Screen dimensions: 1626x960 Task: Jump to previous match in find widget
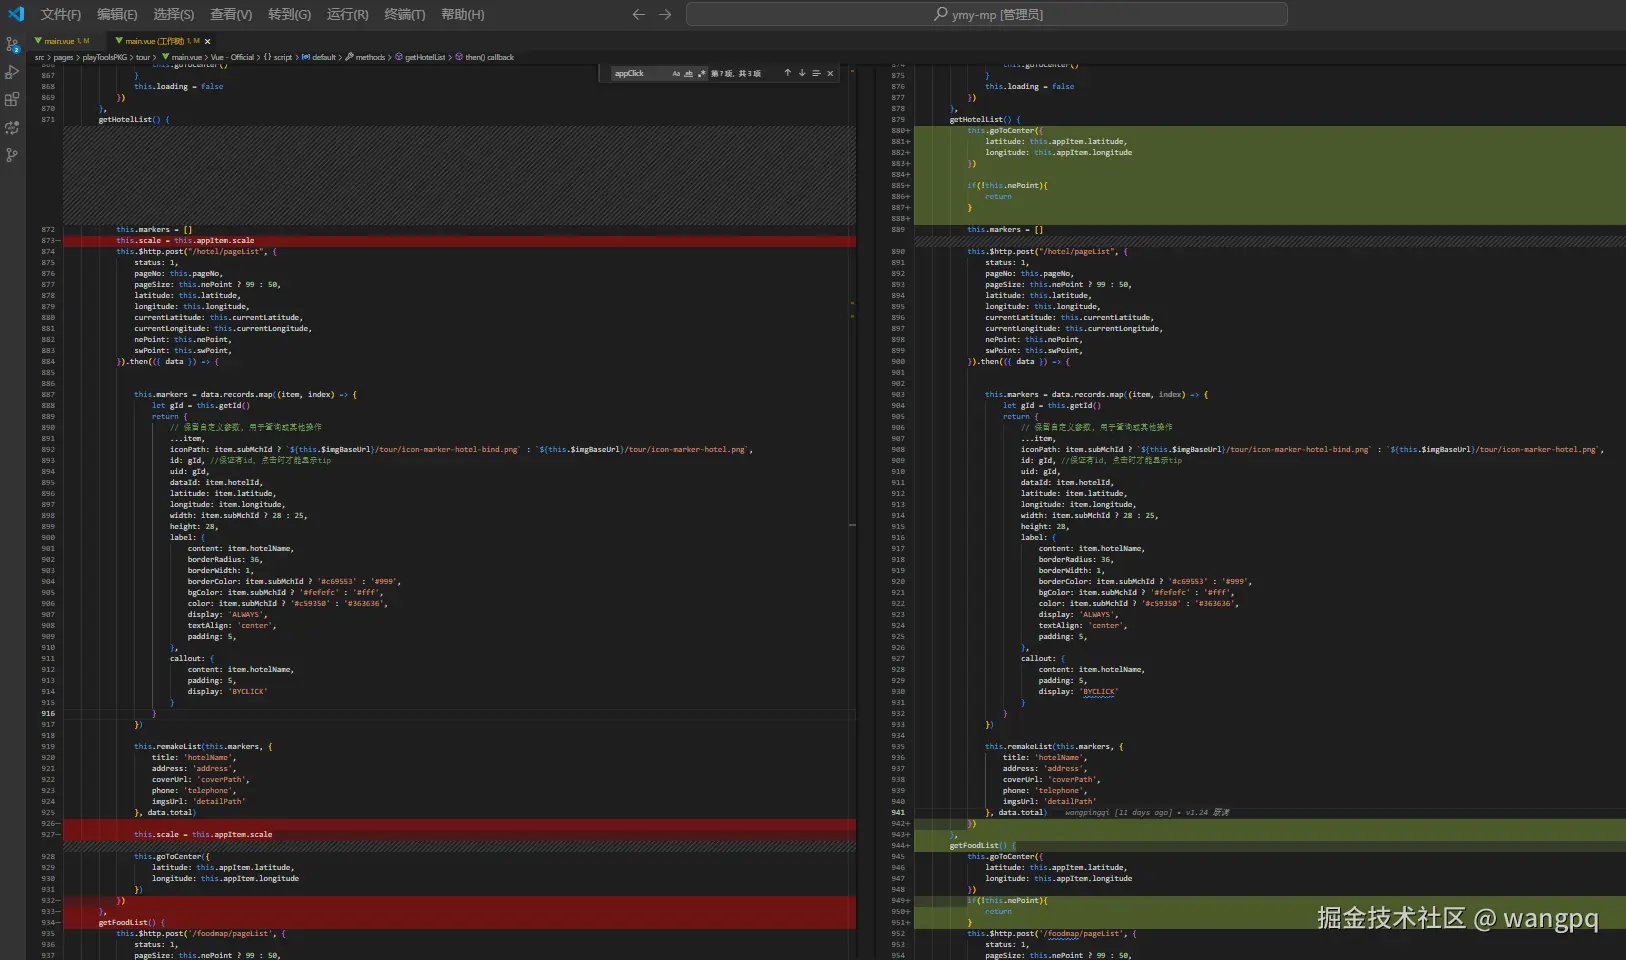point(787,73)
